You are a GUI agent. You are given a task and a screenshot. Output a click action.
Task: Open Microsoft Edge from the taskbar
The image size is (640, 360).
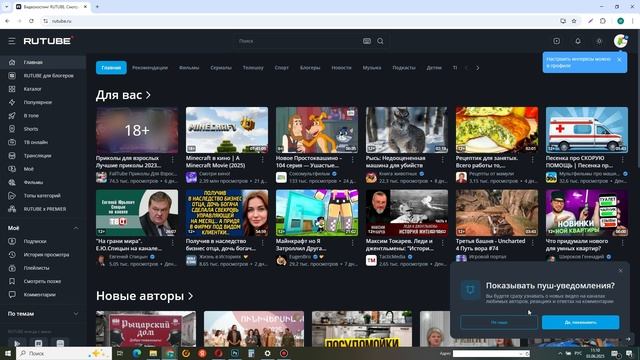pyautogui.click(x=137, y=353)
